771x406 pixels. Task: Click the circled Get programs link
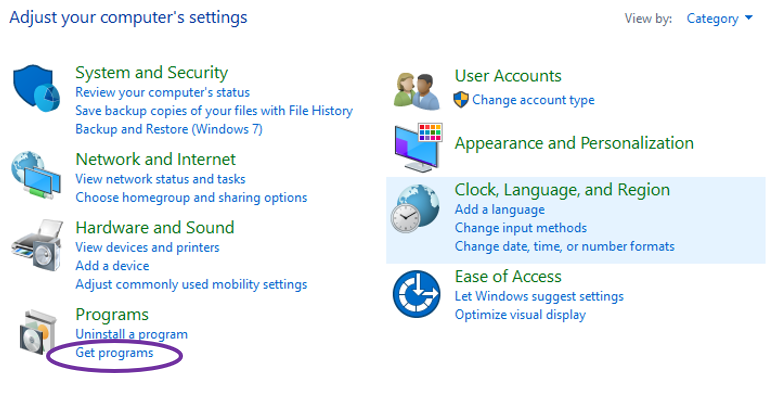[114, 353]
